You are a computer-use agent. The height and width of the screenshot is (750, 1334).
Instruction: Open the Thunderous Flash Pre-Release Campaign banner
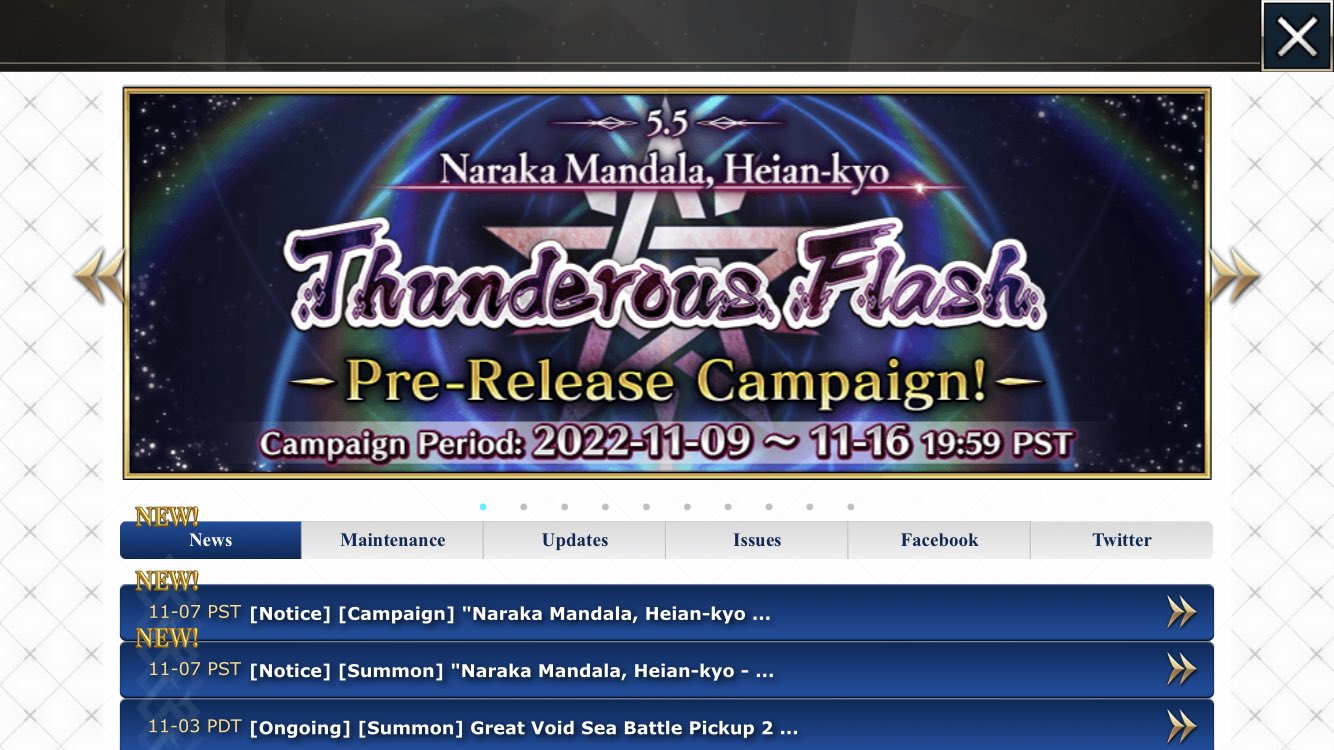pos(667,283)
